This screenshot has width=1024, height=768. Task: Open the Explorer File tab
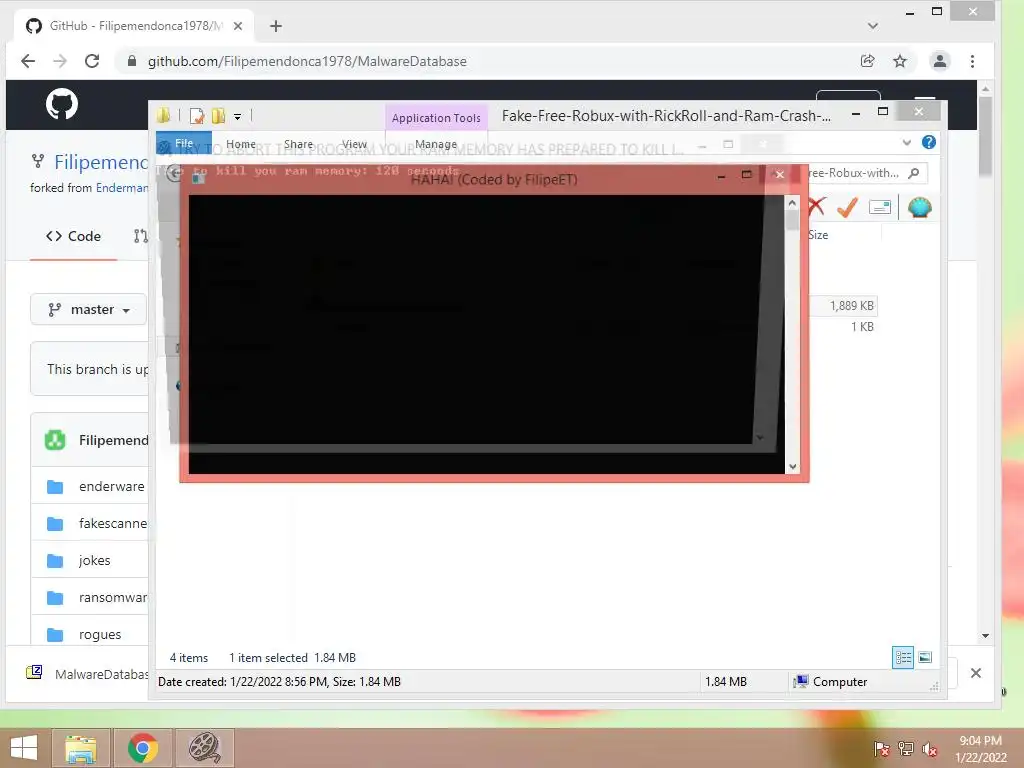184,143
